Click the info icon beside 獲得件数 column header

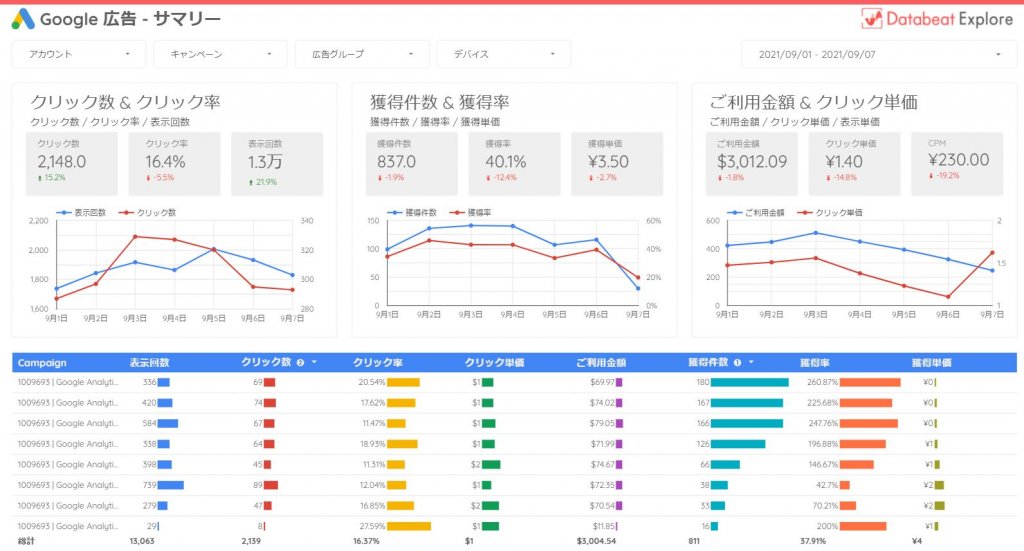tap(737, 362)
